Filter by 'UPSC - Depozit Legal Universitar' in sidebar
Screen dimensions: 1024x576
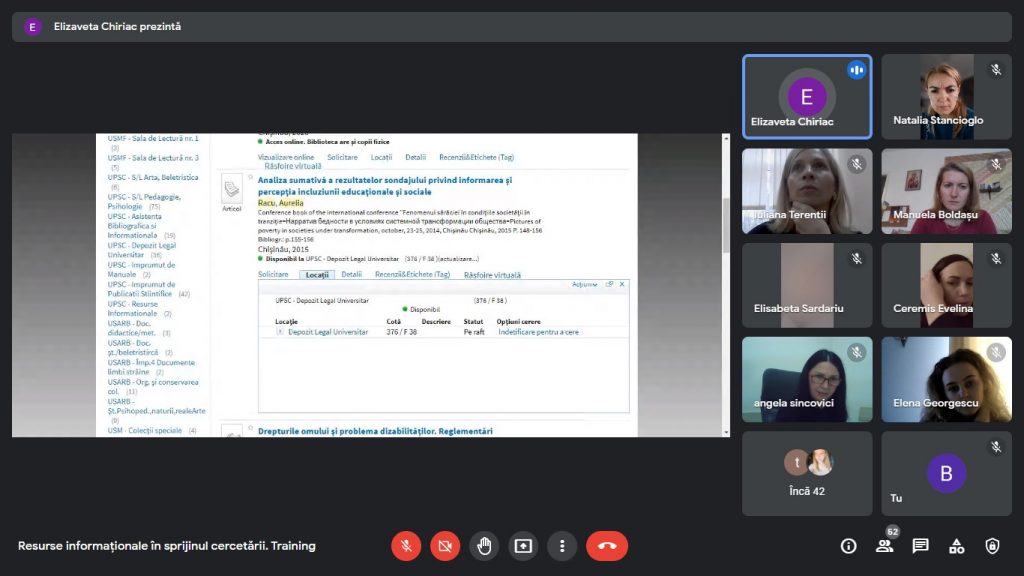tap(142, 250)
